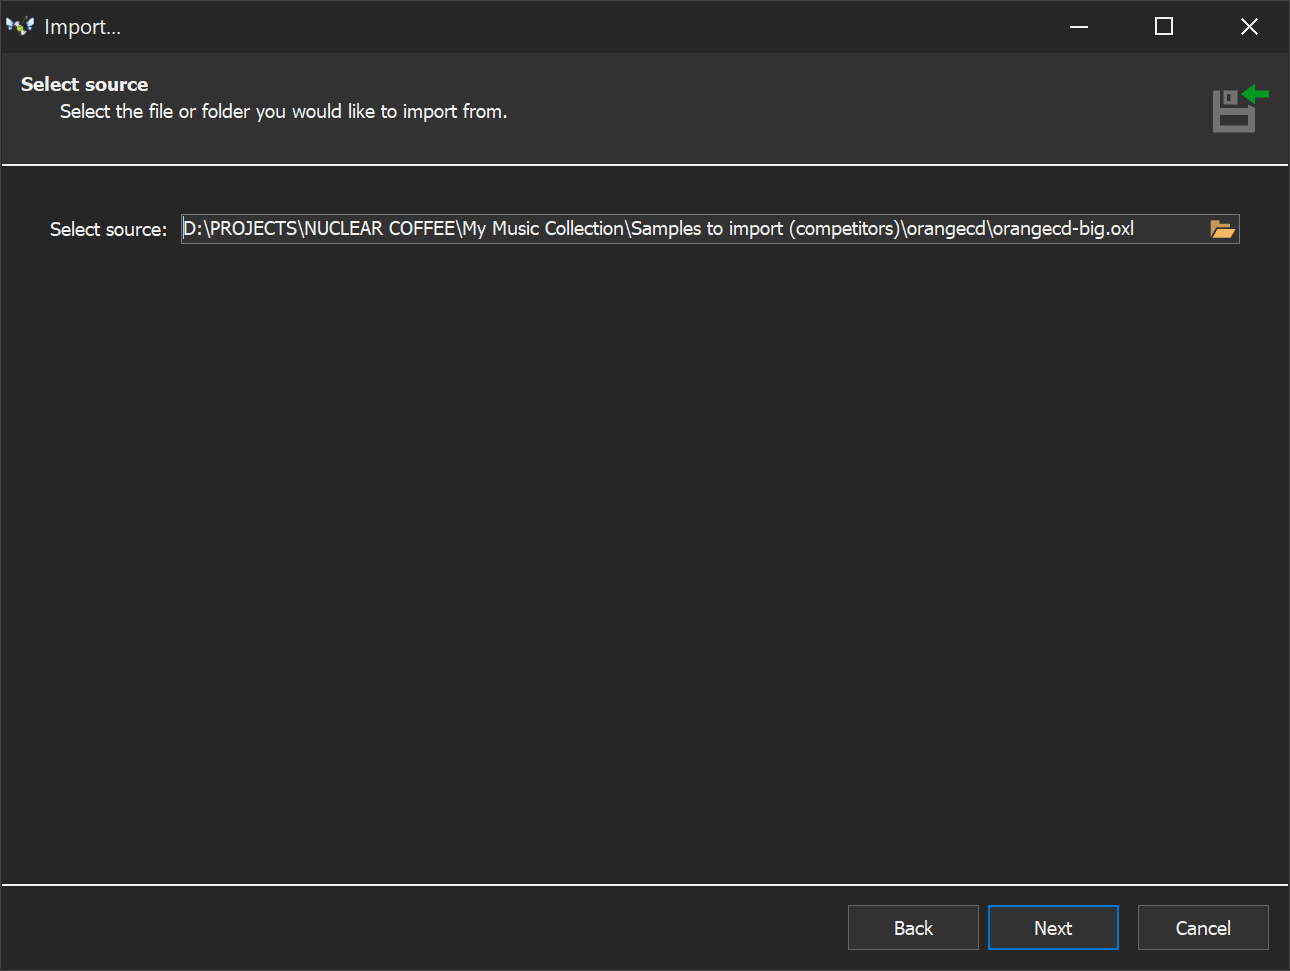
Task: Click the app icon in title bar
Action: tap(20, 27)
